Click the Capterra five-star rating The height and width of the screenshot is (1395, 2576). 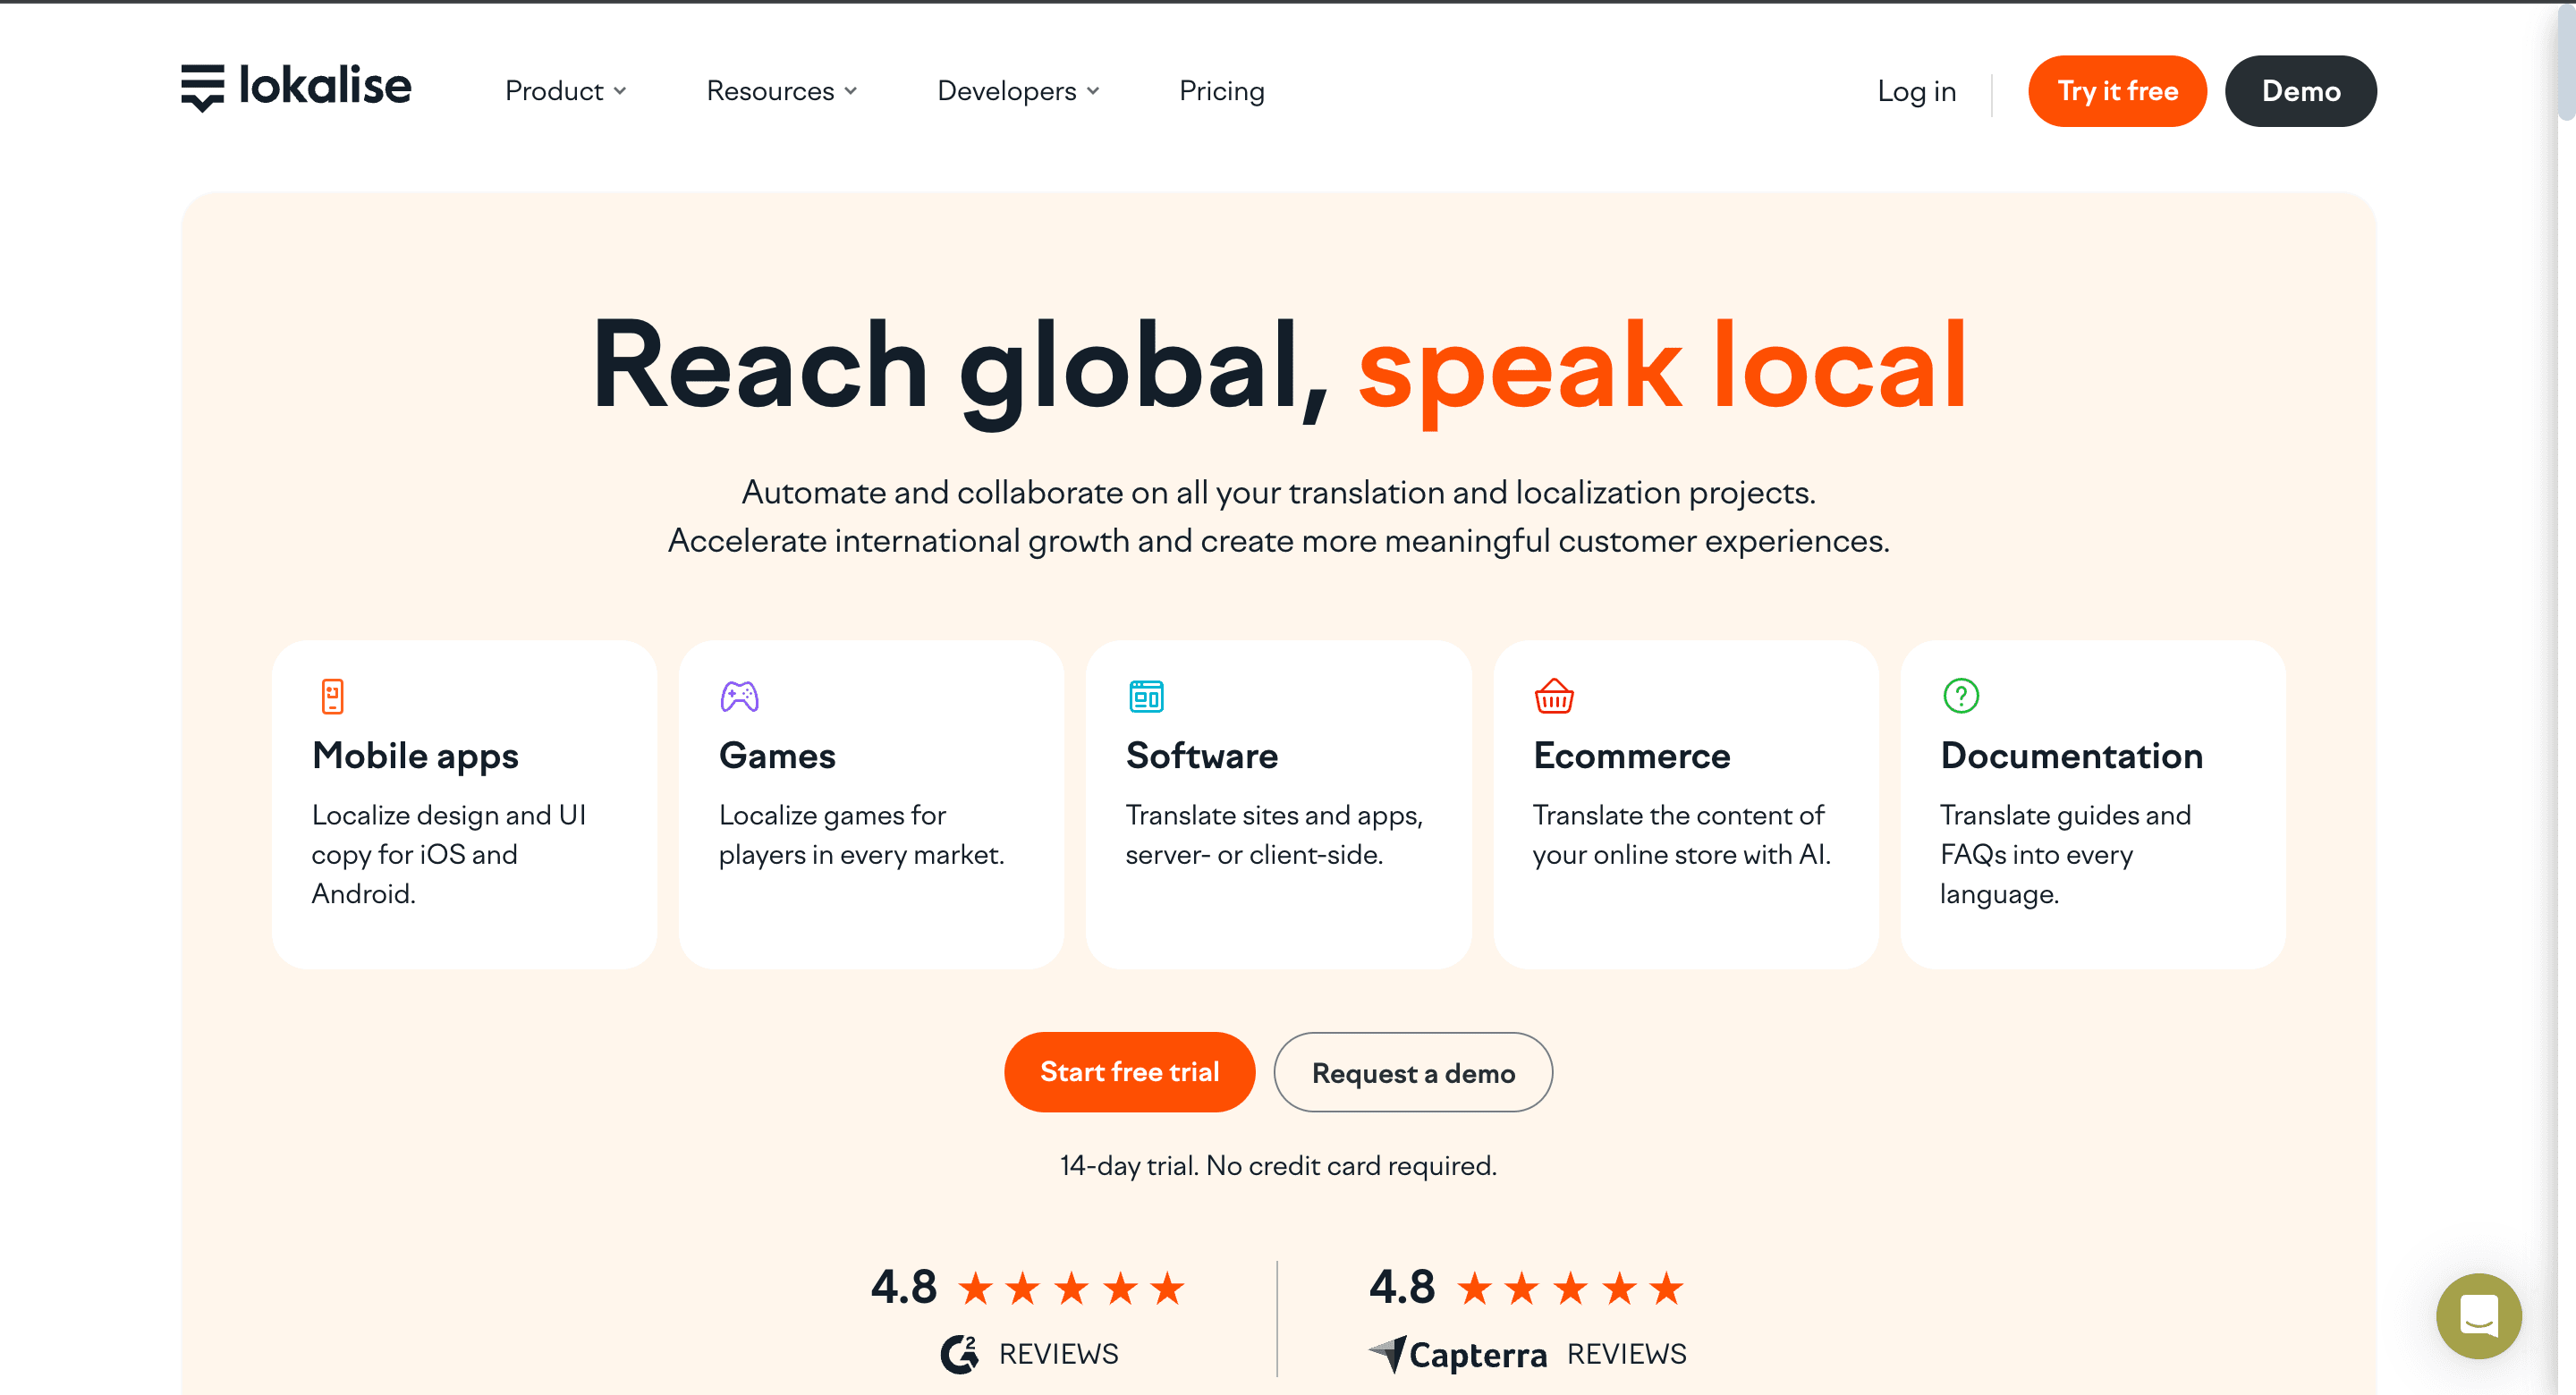pos(1570,1288)
